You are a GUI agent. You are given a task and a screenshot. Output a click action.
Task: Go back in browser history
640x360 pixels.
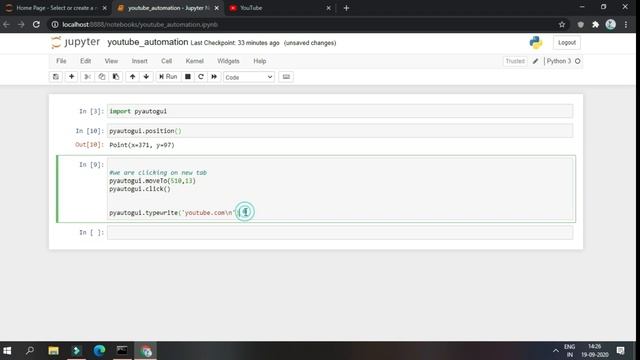coord(7,24)
